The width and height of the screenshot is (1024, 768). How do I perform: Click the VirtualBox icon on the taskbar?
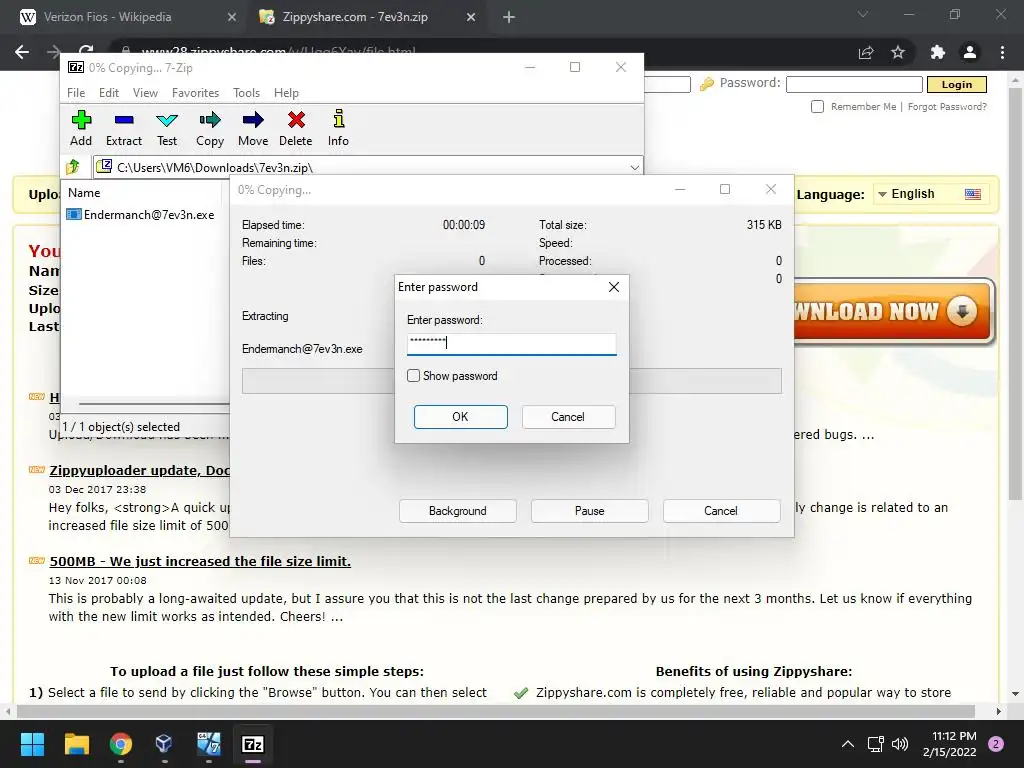pyautogui.click(x=164, y=744)
